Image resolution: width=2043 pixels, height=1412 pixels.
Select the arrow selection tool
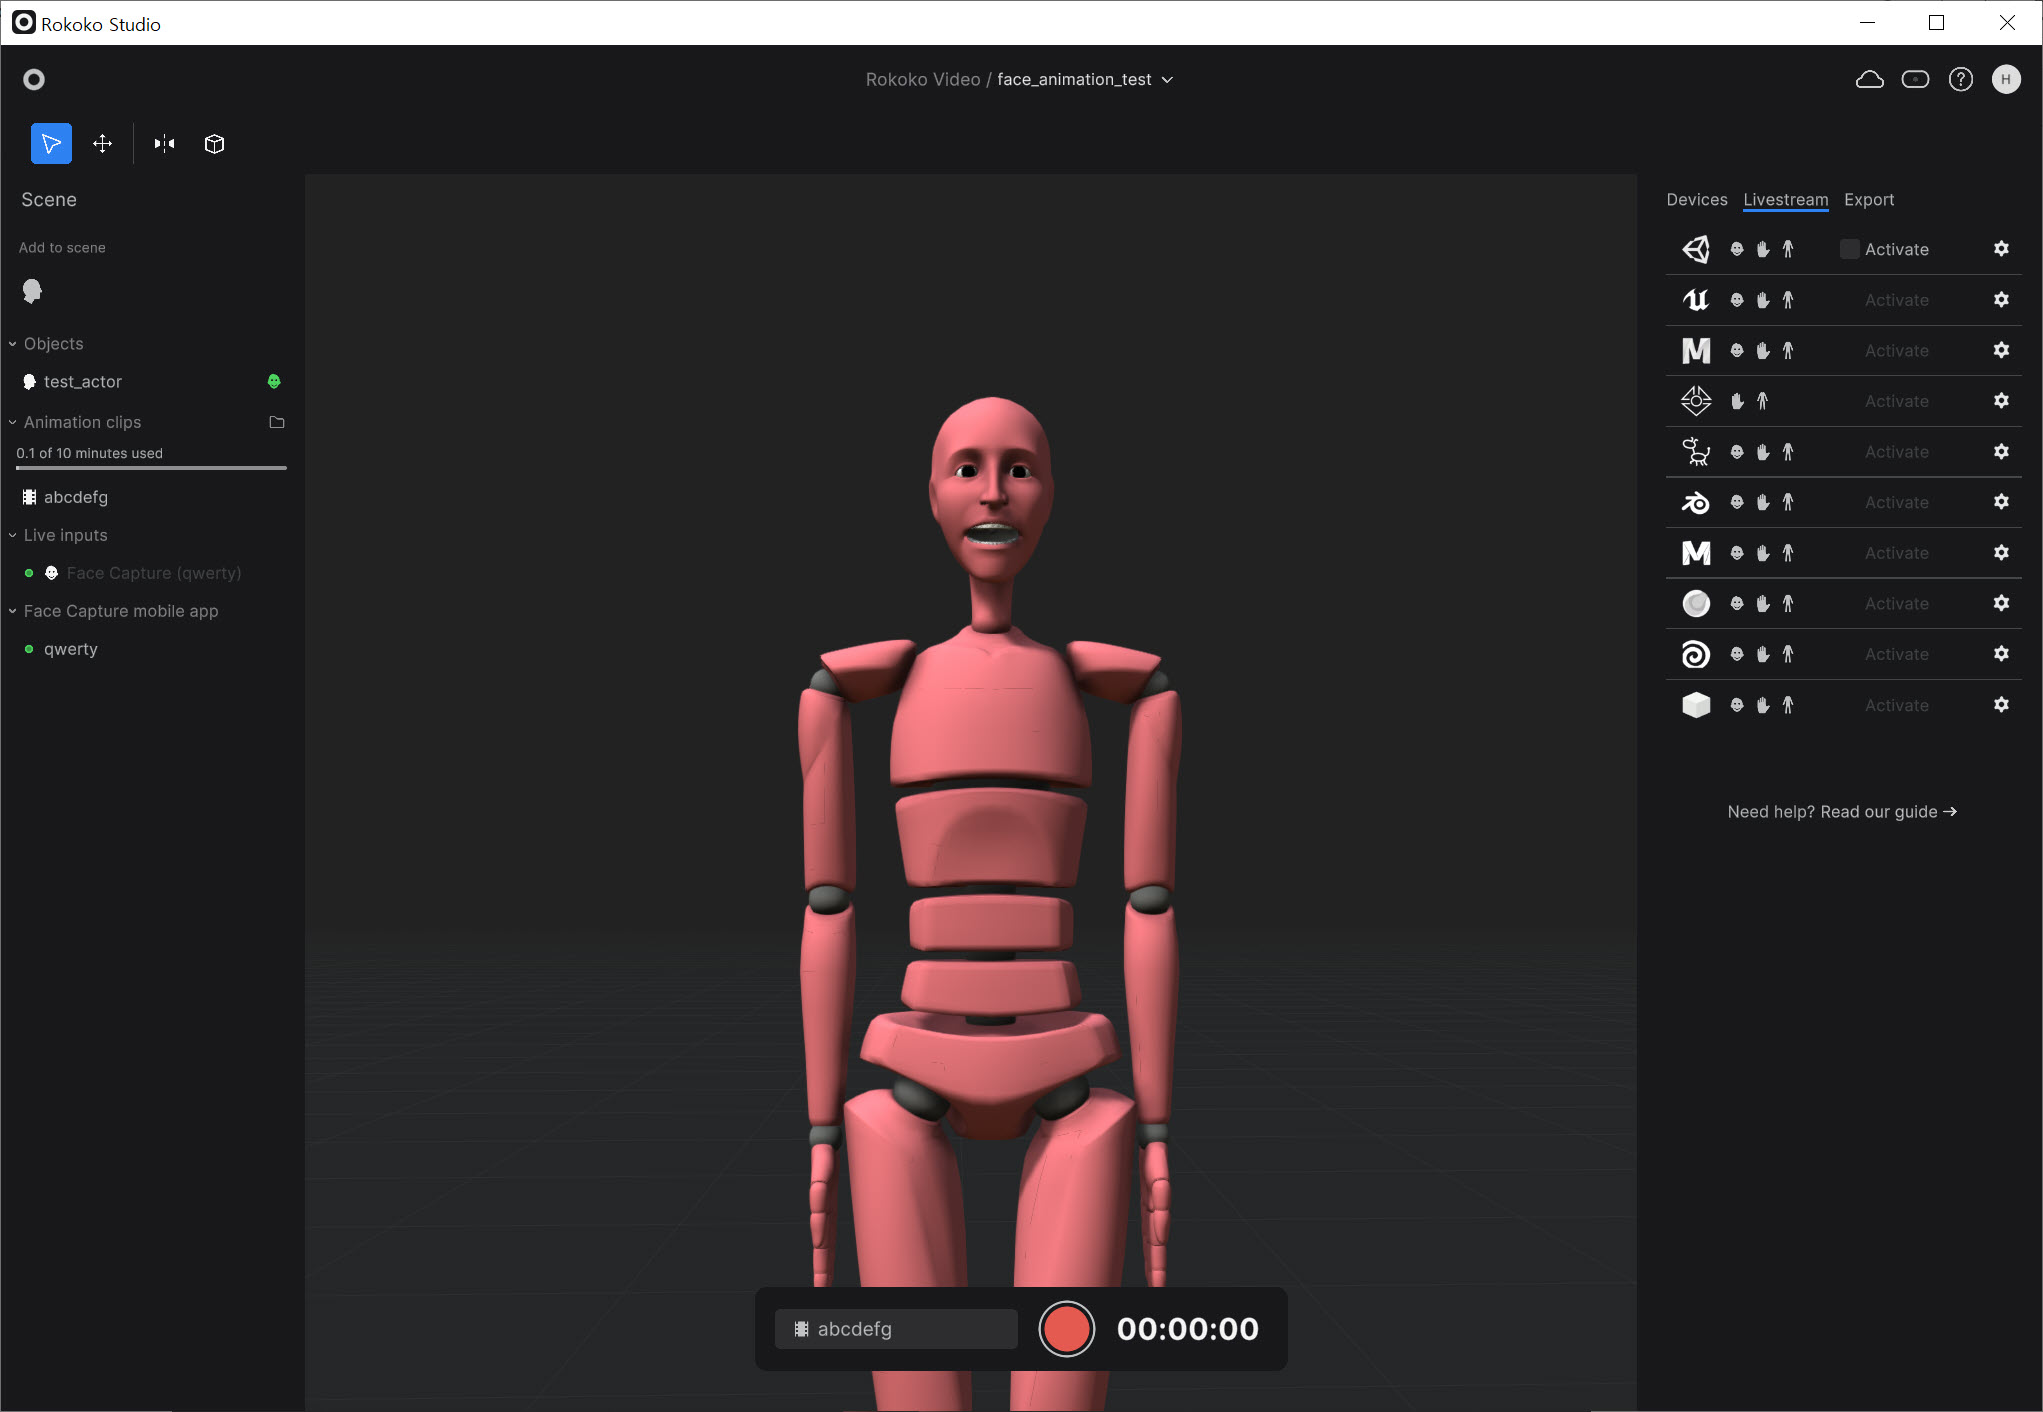pyautogui.click(x=51, y=144)
